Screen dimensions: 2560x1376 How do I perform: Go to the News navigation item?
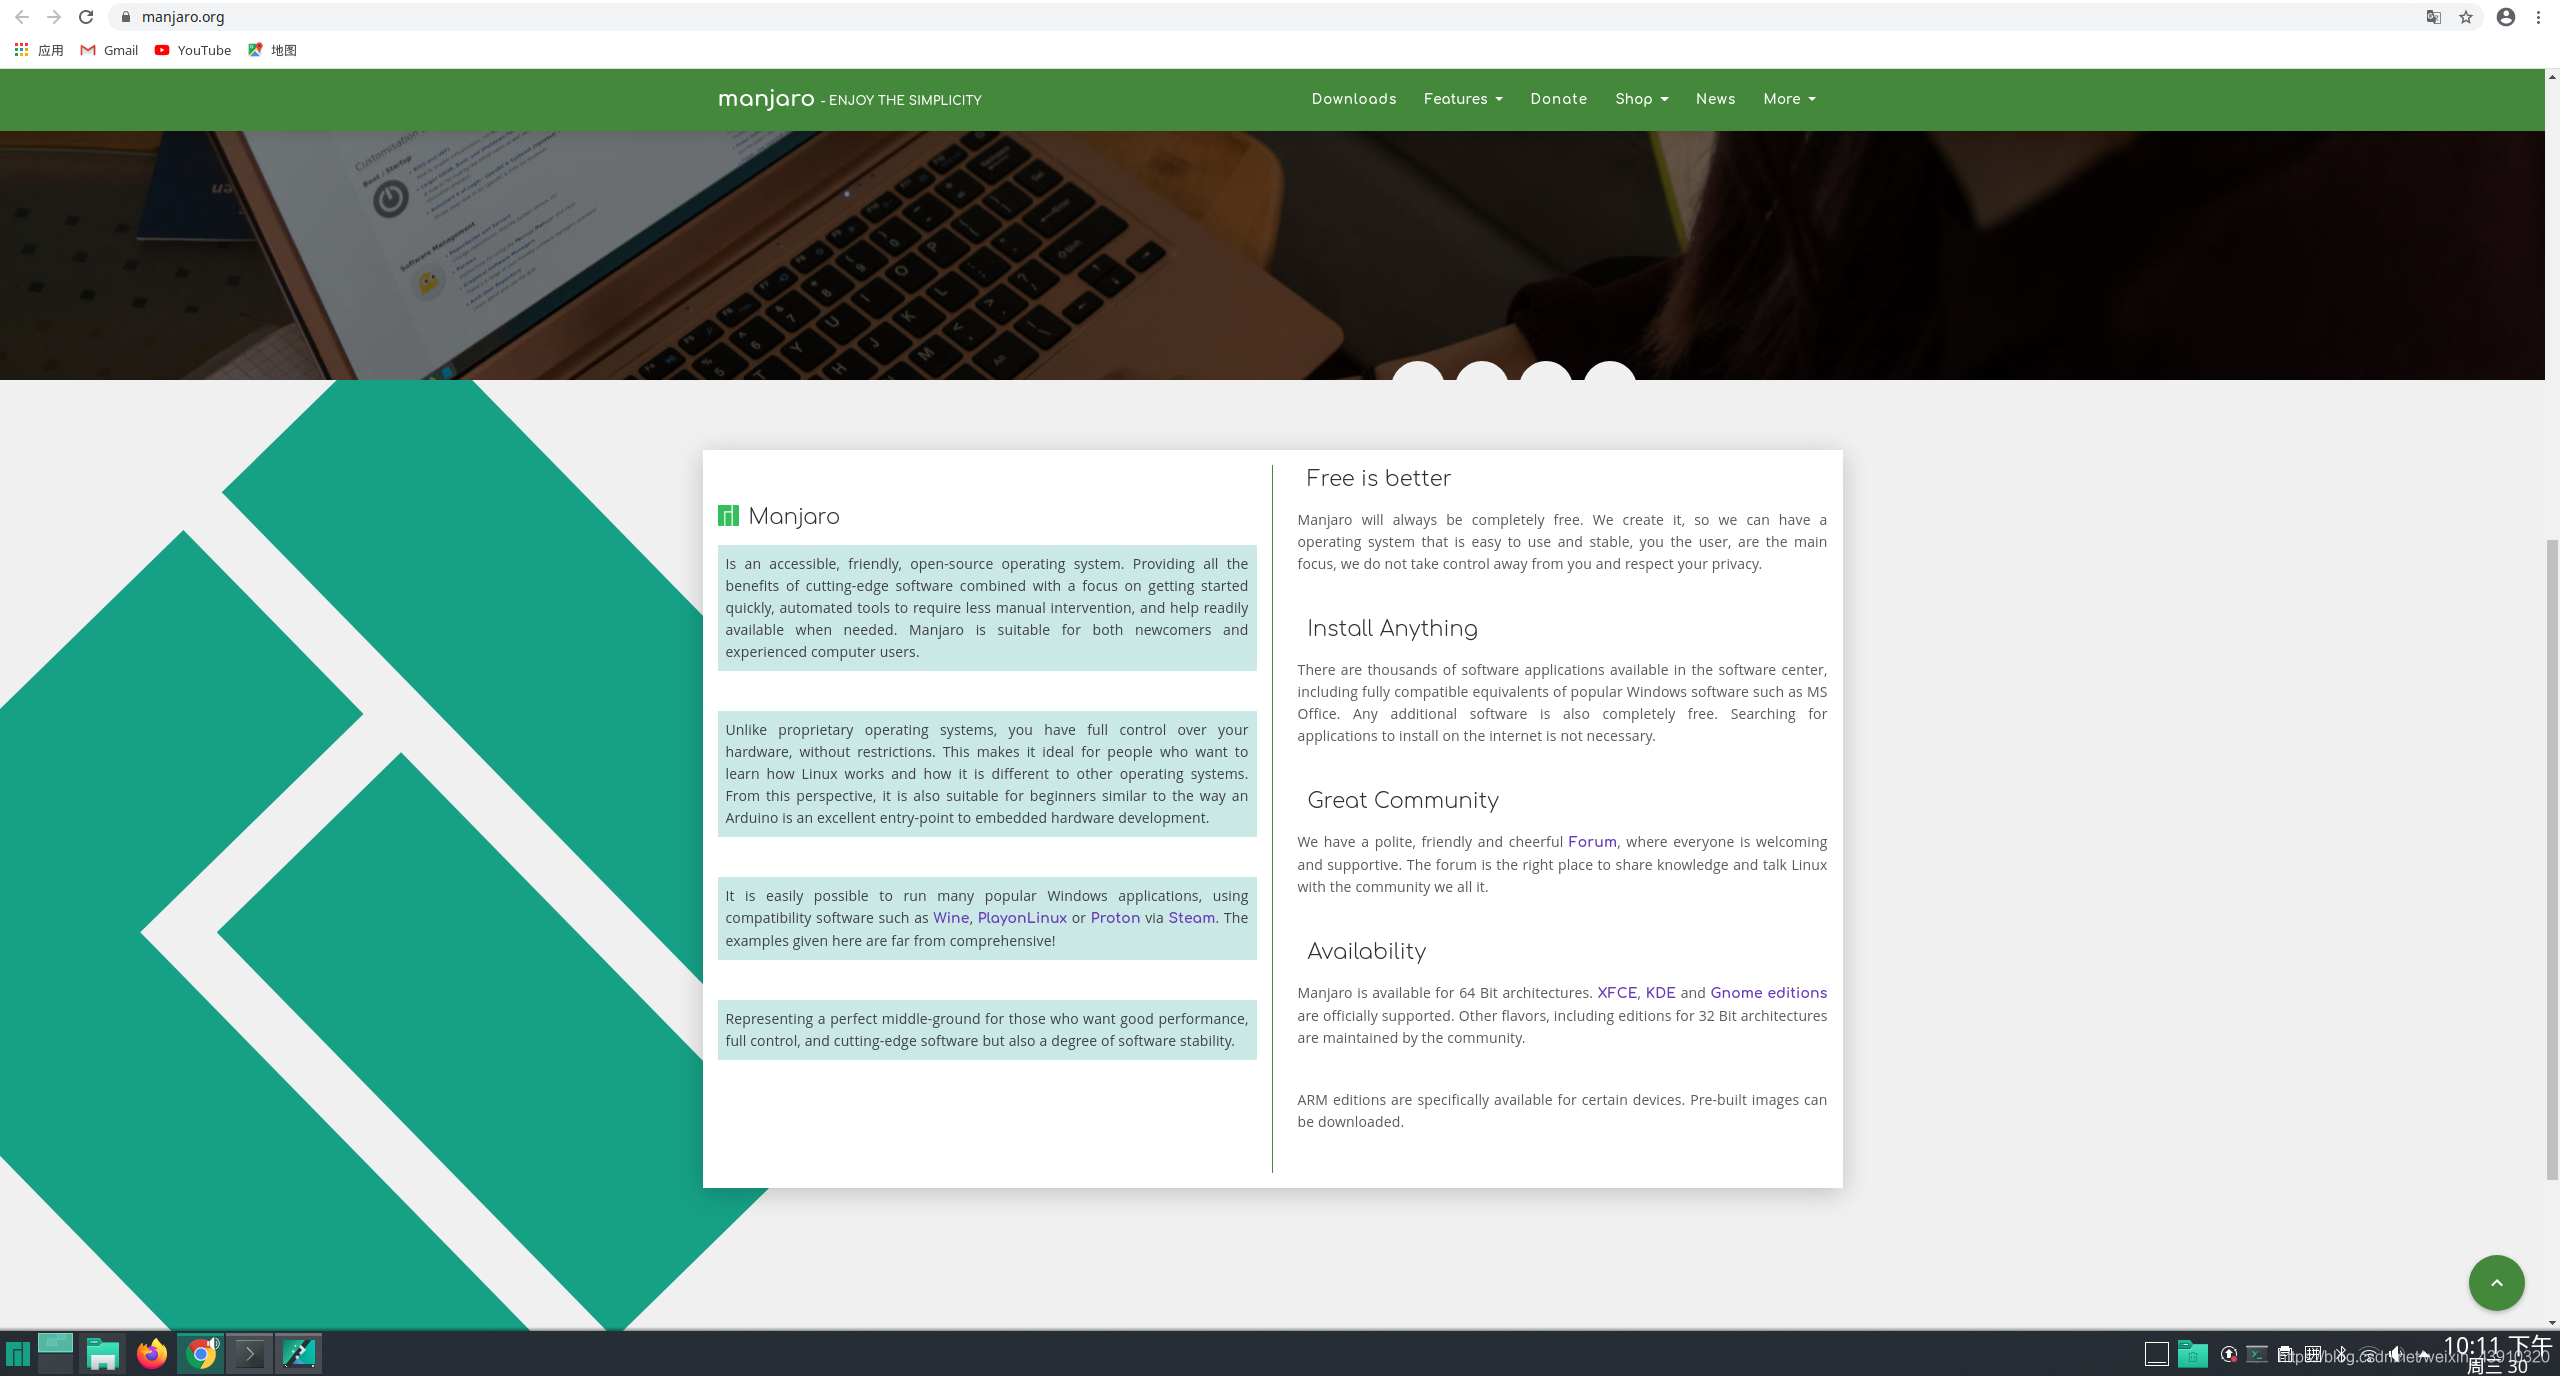[1715, 99]
